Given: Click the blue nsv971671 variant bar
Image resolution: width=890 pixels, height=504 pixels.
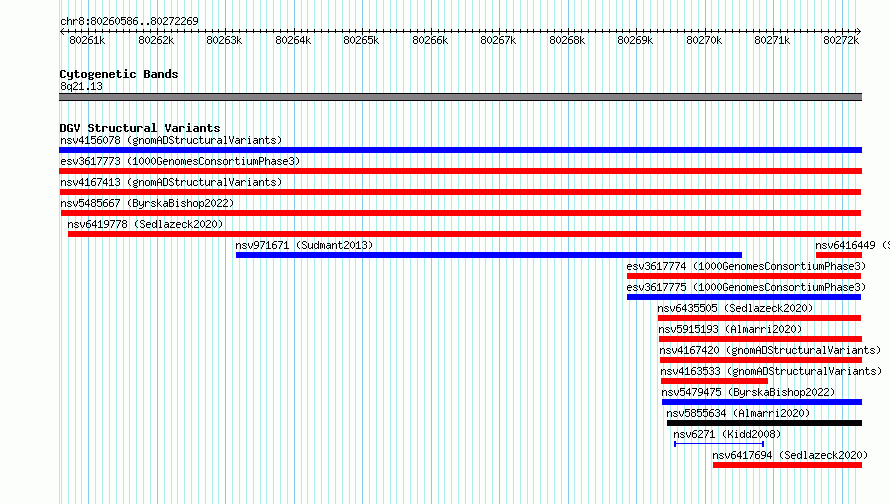Looking at the screenshot, I should pos(489,255).
